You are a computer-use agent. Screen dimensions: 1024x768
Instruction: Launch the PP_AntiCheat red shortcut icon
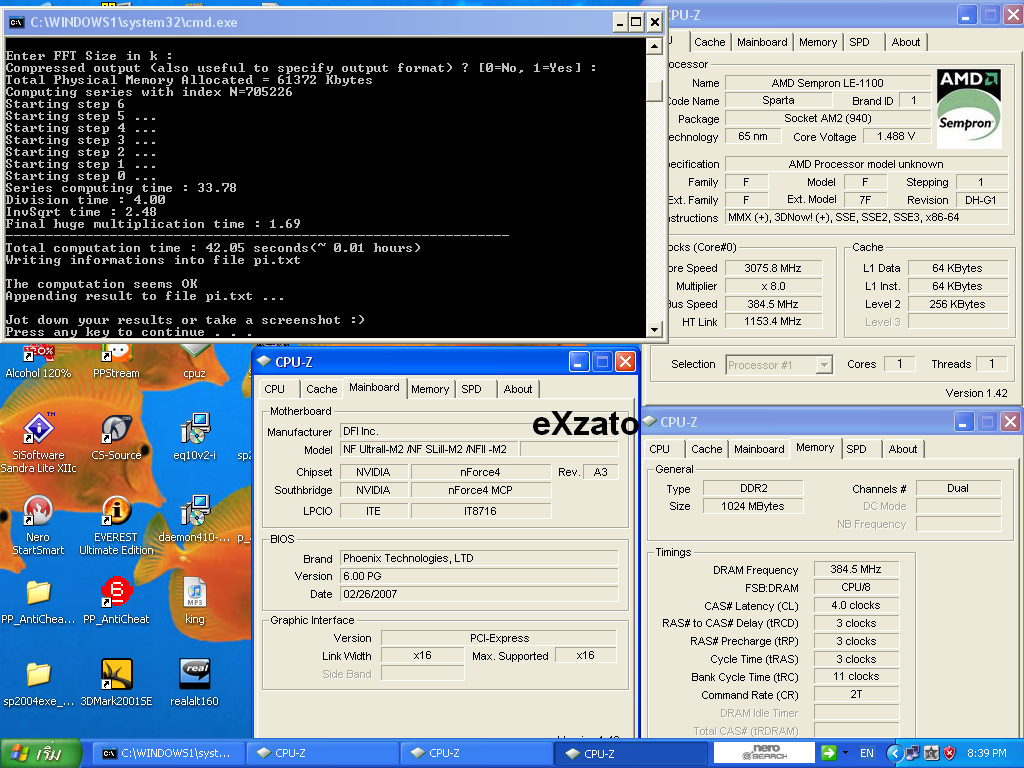tap(116, 601)
